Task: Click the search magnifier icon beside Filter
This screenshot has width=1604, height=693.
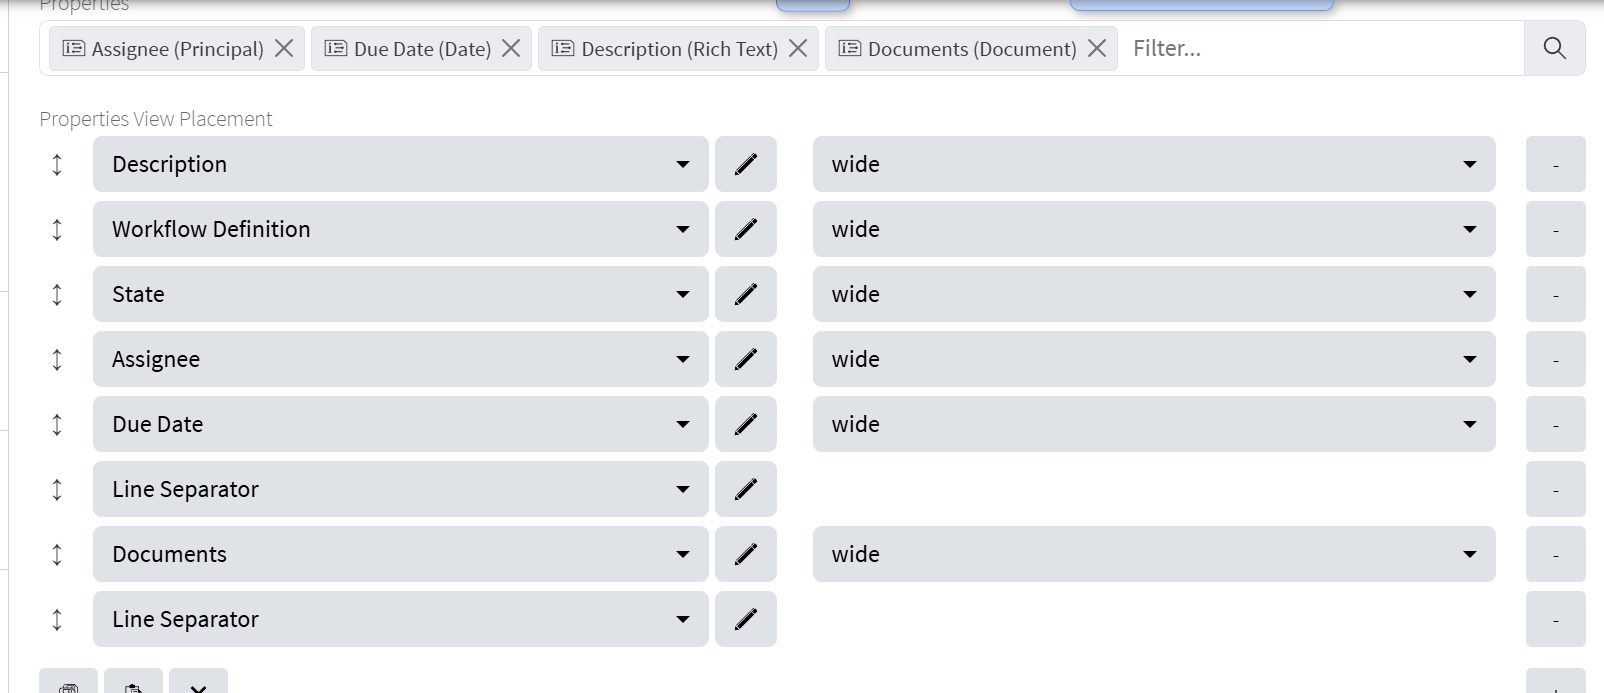Action: point(1554,48)
